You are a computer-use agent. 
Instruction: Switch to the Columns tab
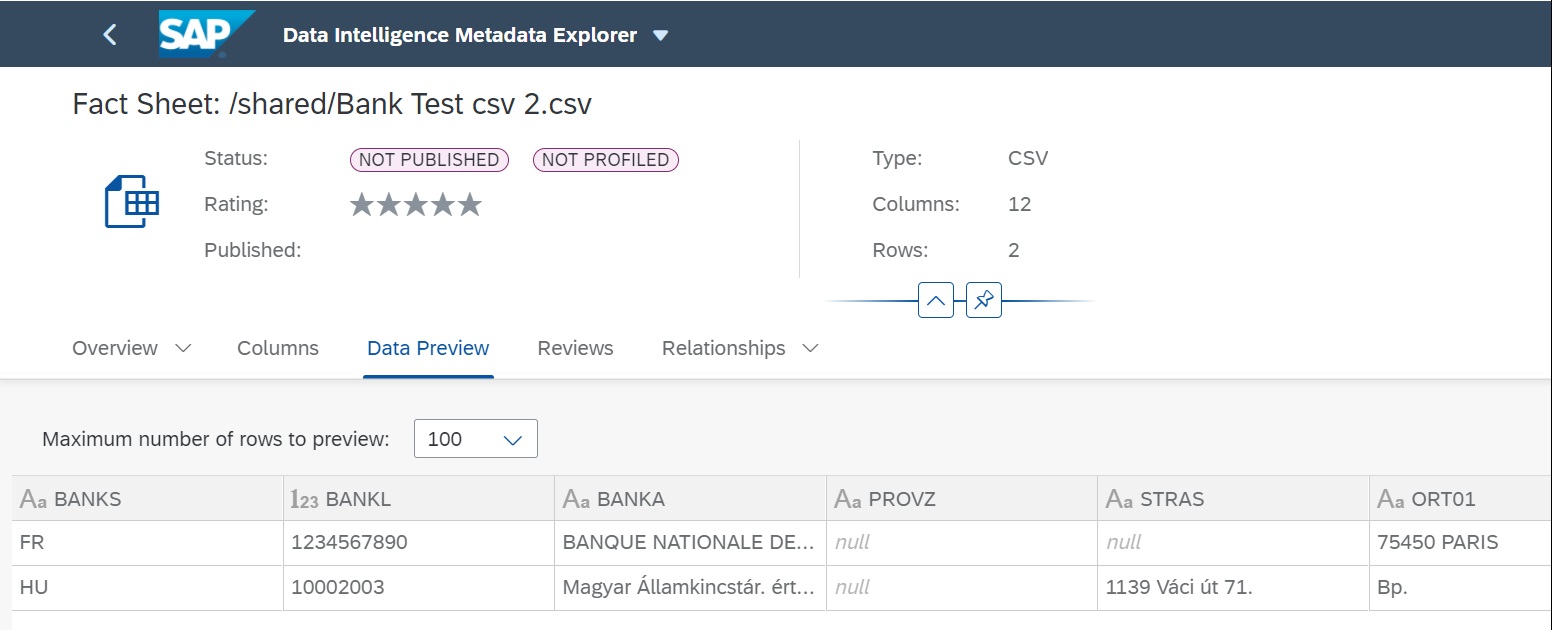coord(278,348)
